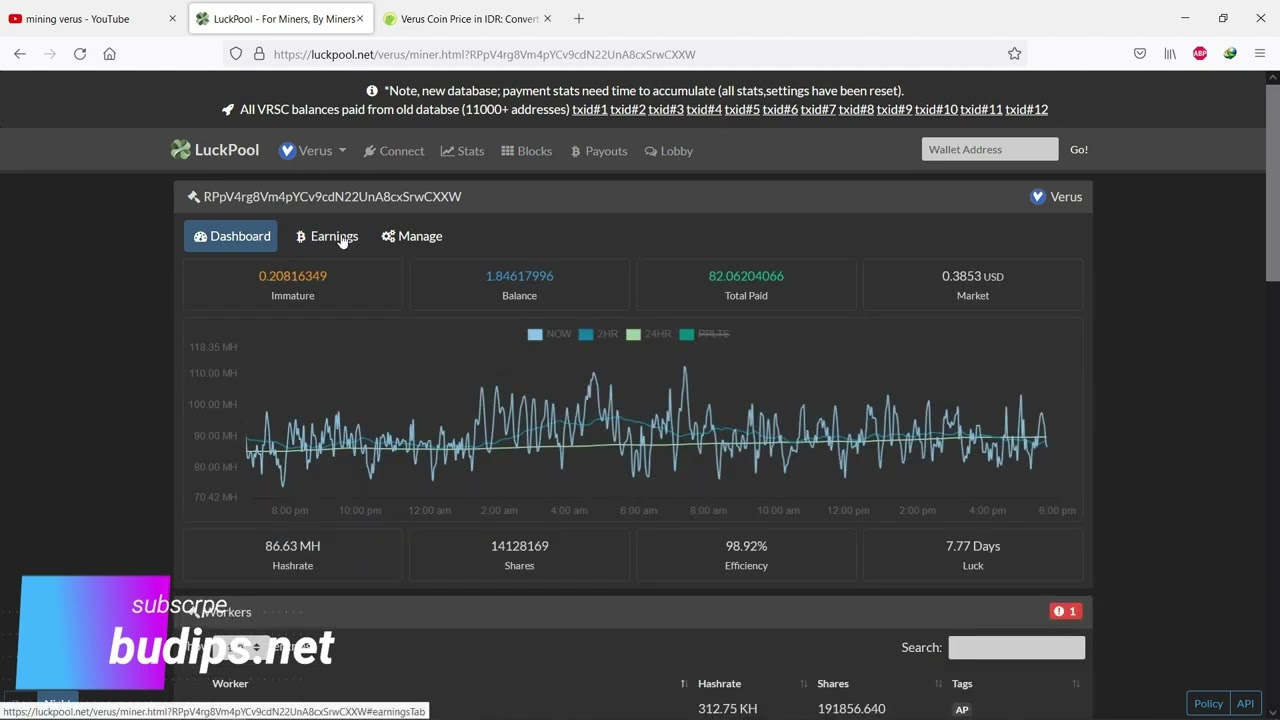This screenshot has width=1280, height=720.
Task: Open the txid#10 link
Action: click(x=936, y=109)
